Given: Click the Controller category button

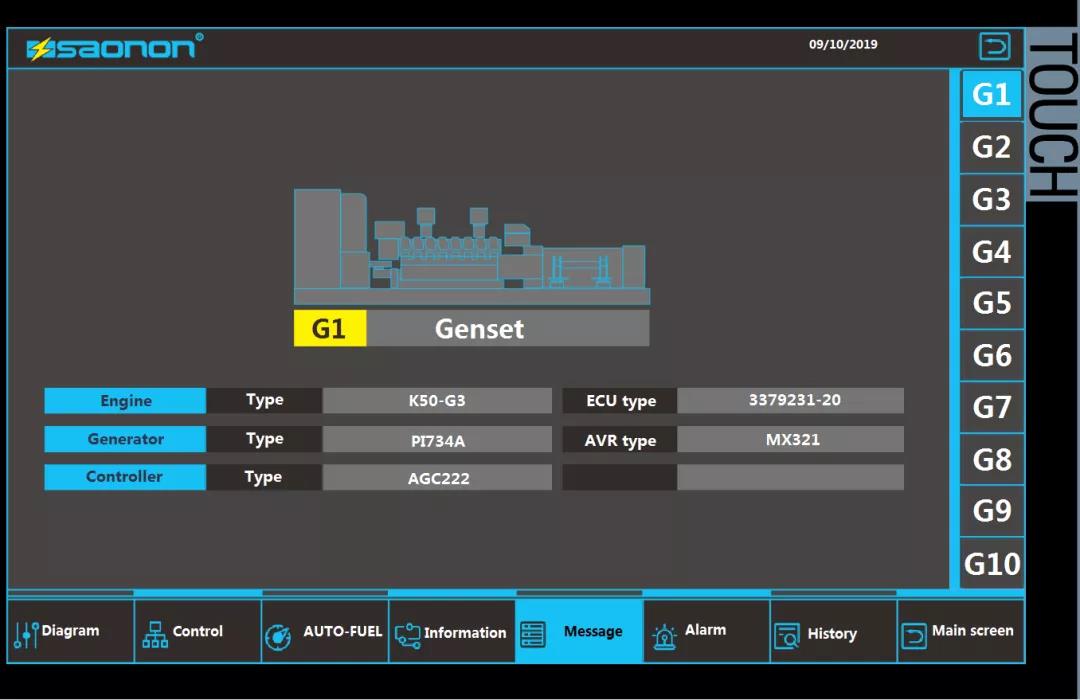Looking at the screenshot, I should pos(125,477).
